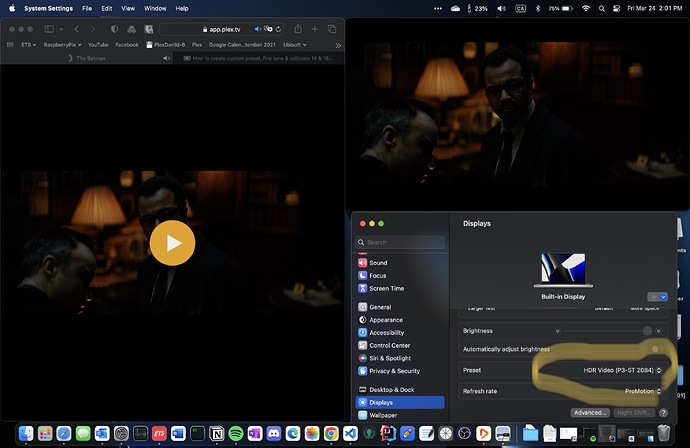Open Spotlight search in menu bar

pos(602,8)
